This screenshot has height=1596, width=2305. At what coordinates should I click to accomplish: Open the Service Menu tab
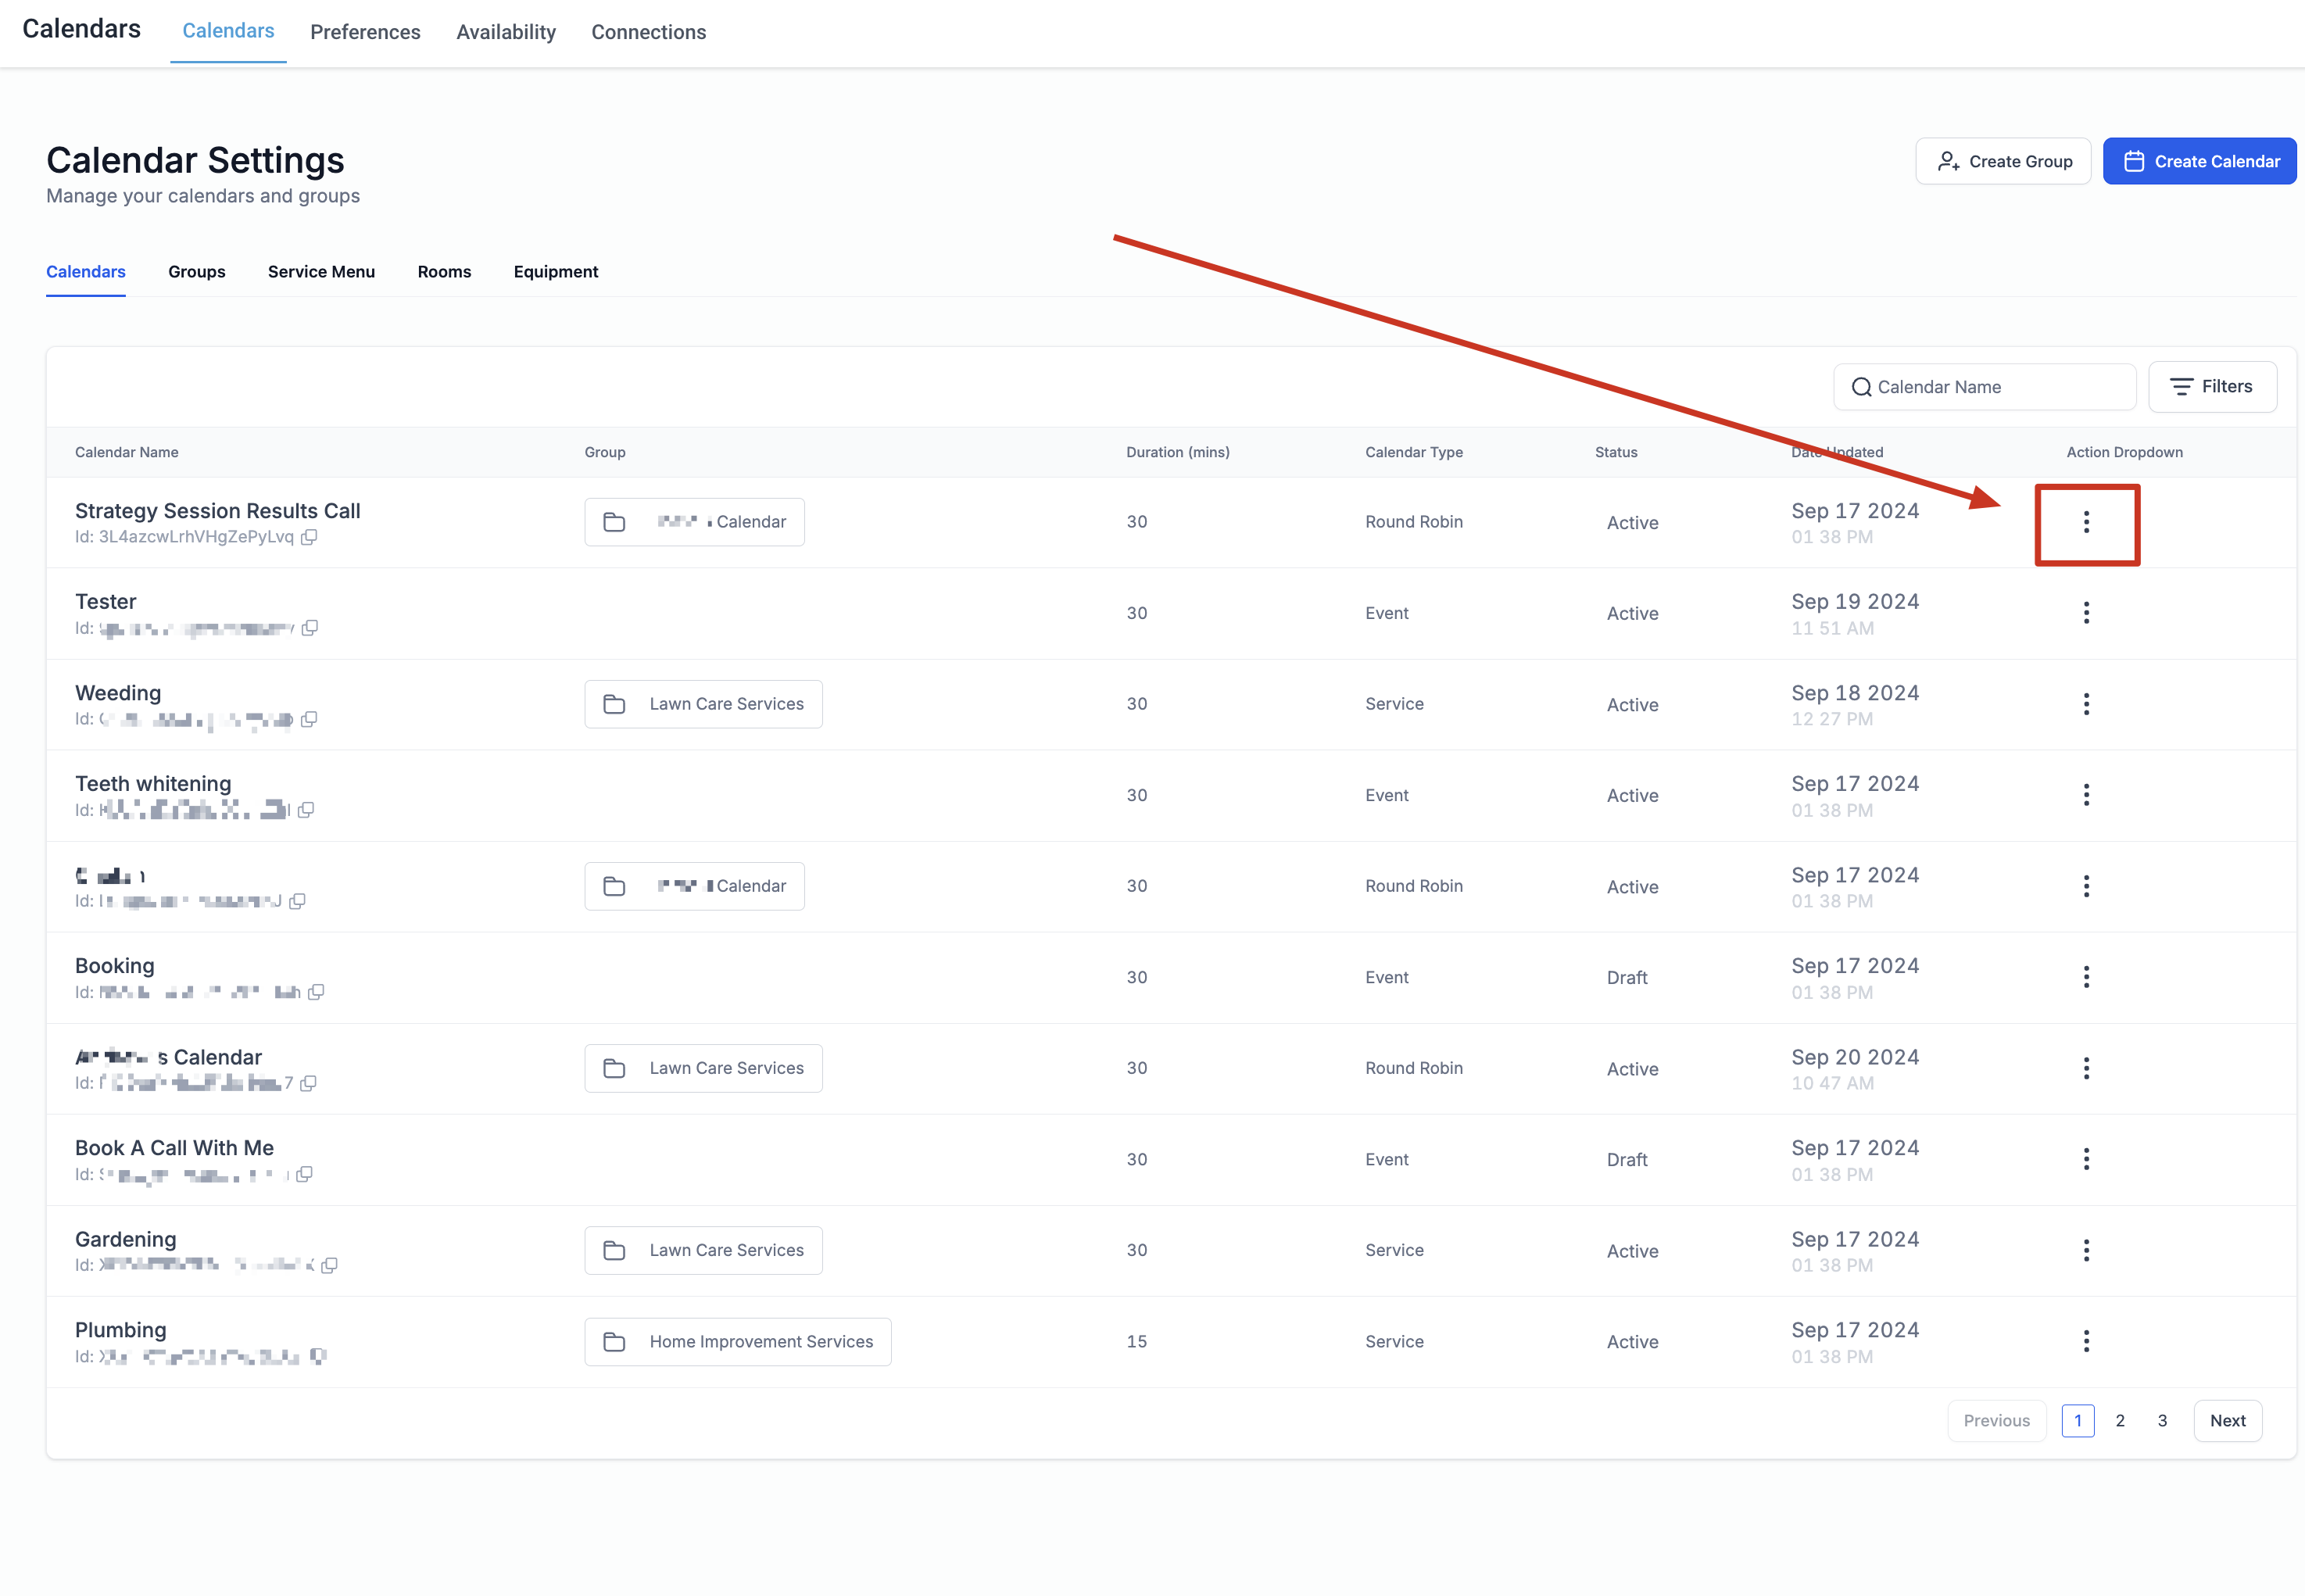pyautogui.click(x=321, y=272)
